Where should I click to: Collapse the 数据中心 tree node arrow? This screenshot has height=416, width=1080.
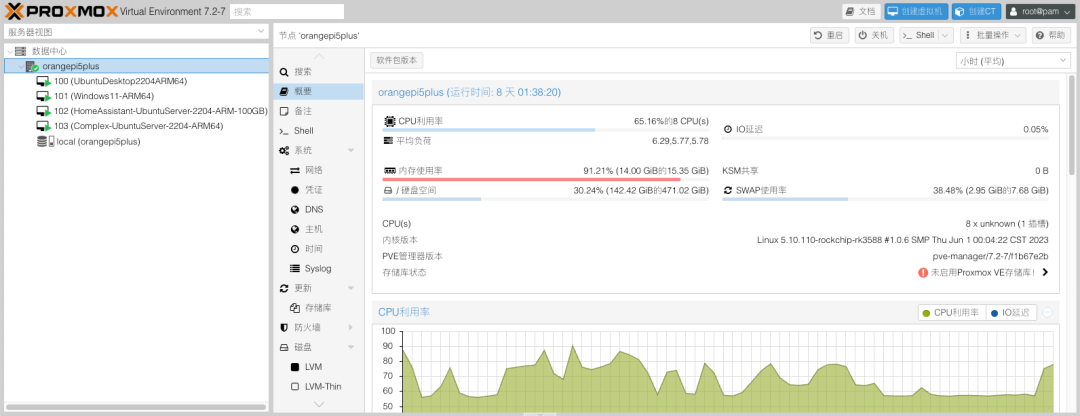9,51
